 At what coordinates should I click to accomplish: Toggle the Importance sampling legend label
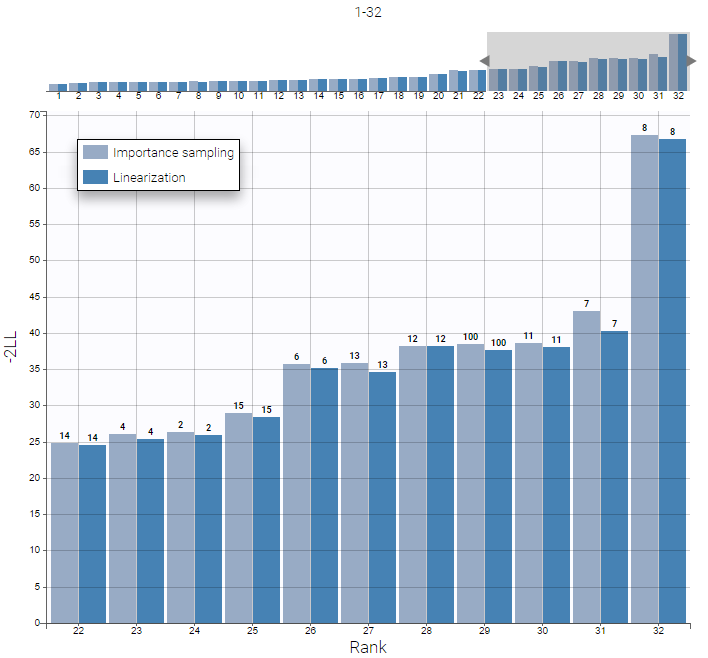(173, 153)
